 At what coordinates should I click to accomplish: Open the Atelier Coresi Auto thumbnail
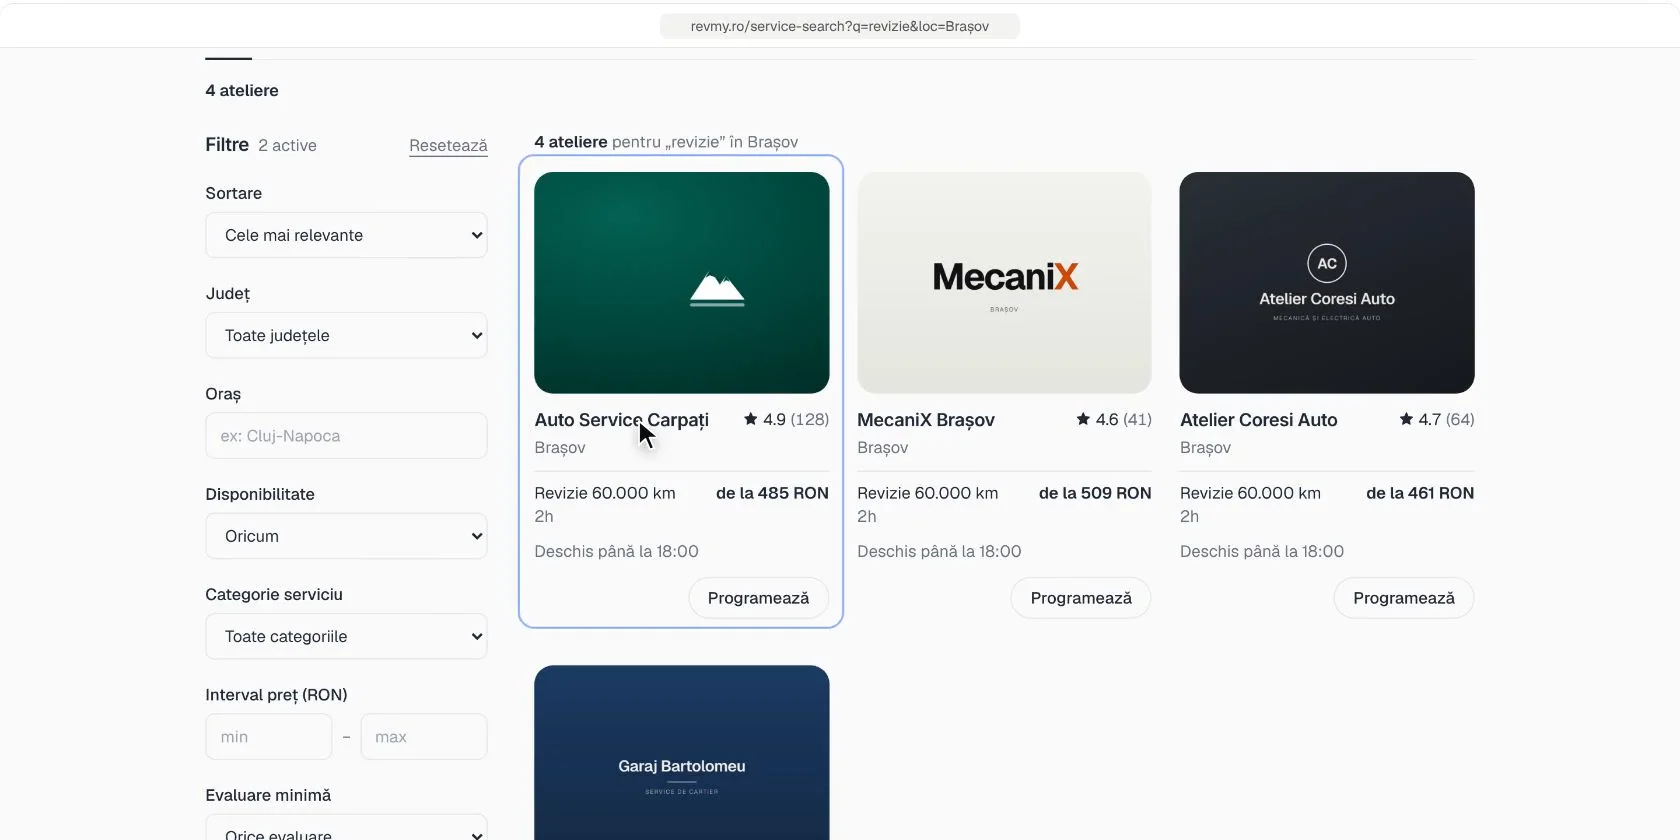point(1327,283)
